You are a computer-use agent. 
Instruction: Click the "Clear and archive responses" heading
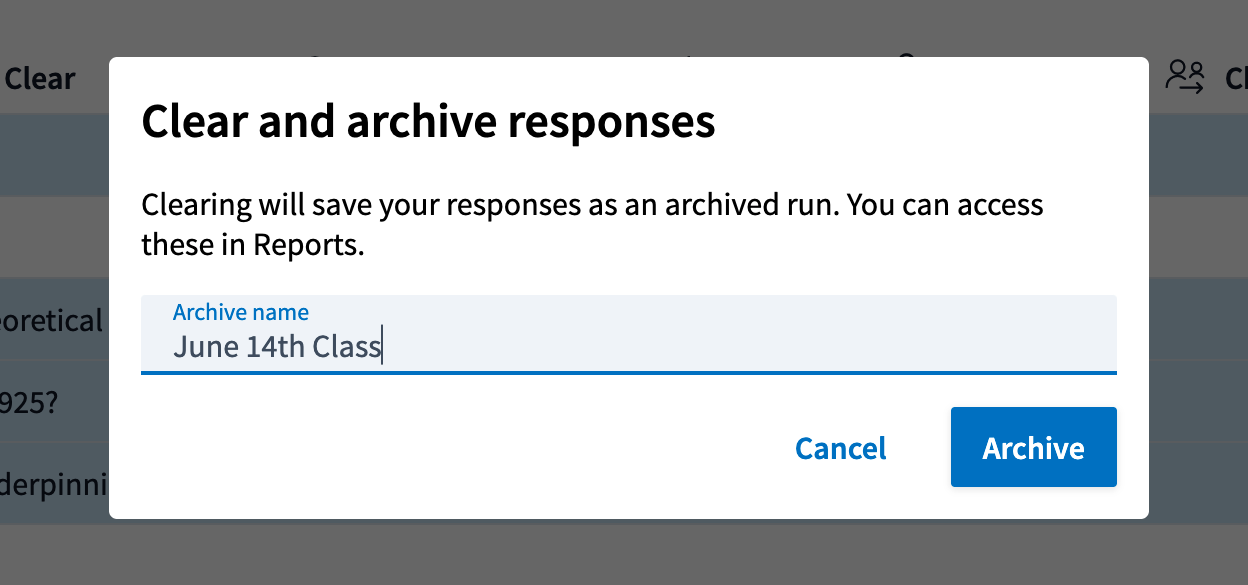click(x=428, y=121)
